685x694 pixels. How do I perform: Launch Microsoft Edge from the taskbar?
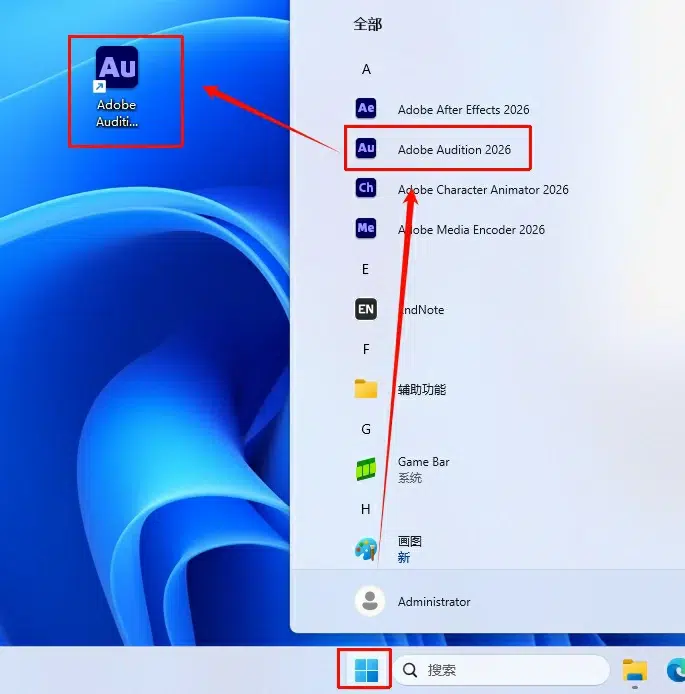pos(675,670)
